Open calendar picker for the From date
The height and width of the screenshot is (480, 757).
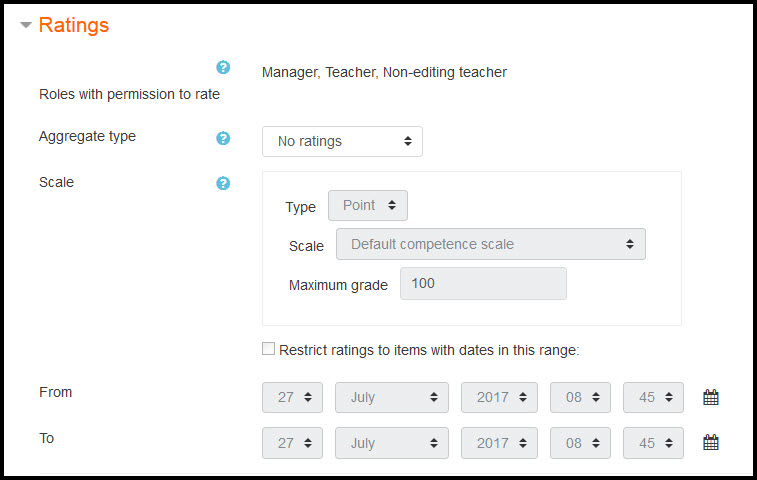[x=710, y=397]
